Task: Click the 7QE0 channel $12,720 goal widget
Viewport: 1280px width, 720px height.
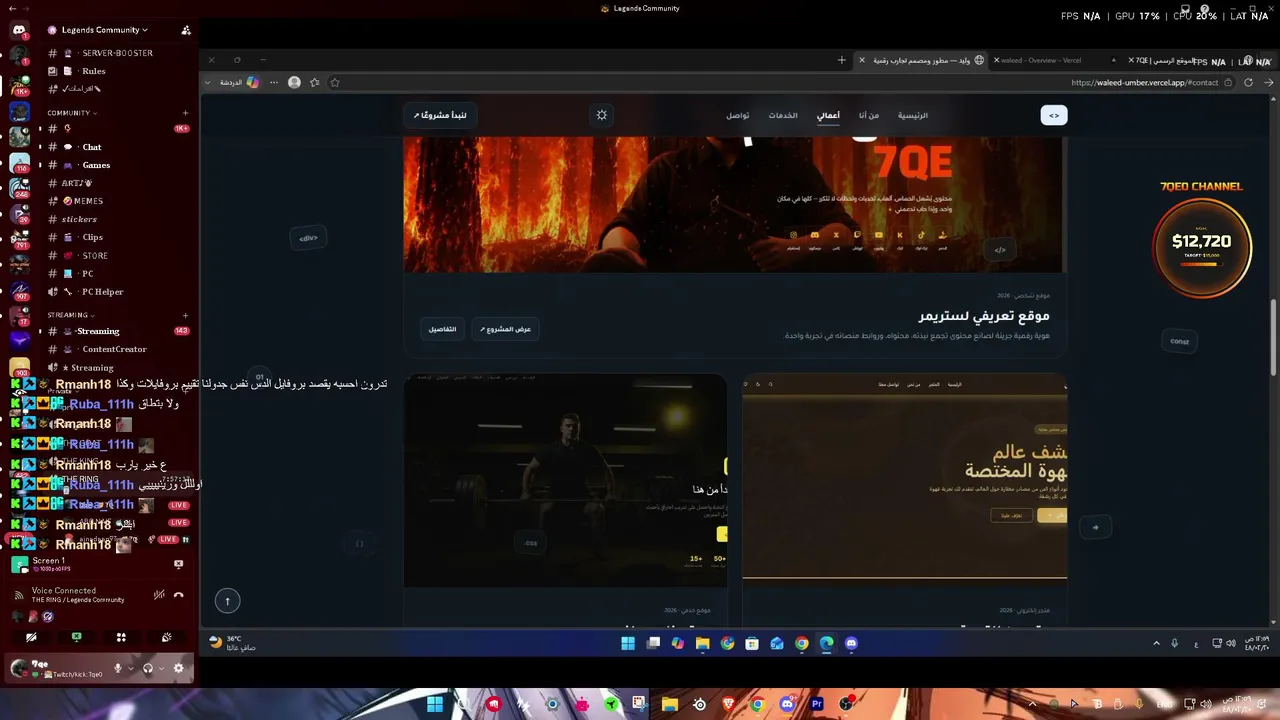Action: 1201,242
